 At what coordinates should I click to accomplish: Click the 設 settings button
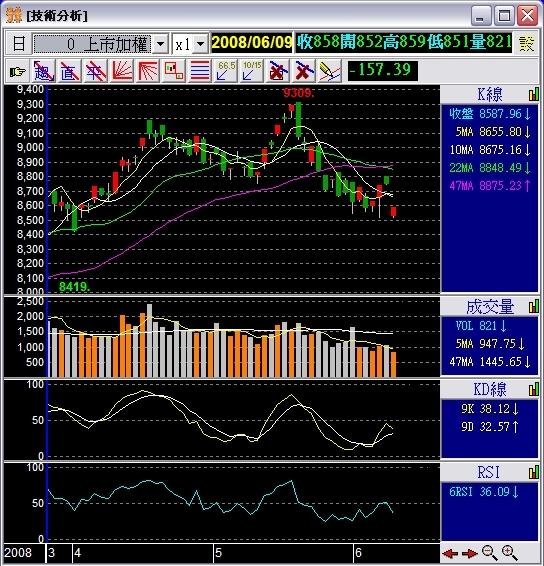click(x=526, y=44)
